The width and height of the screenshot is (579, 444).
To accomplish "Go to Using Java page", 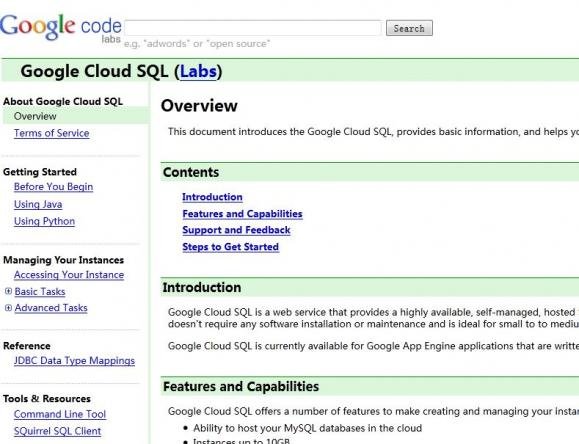I will (38, 204).
